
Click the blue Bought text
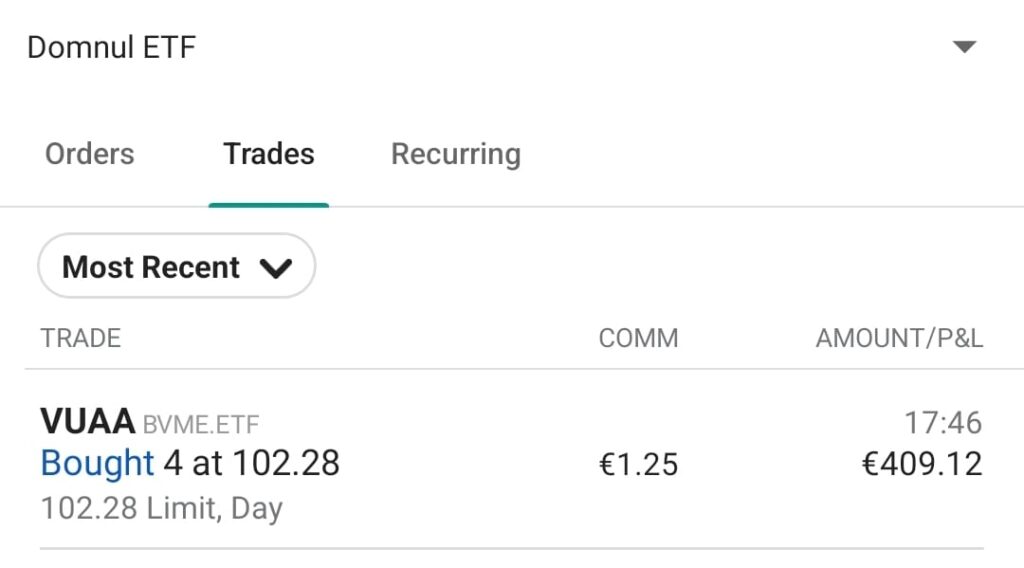tap(97, 463)
